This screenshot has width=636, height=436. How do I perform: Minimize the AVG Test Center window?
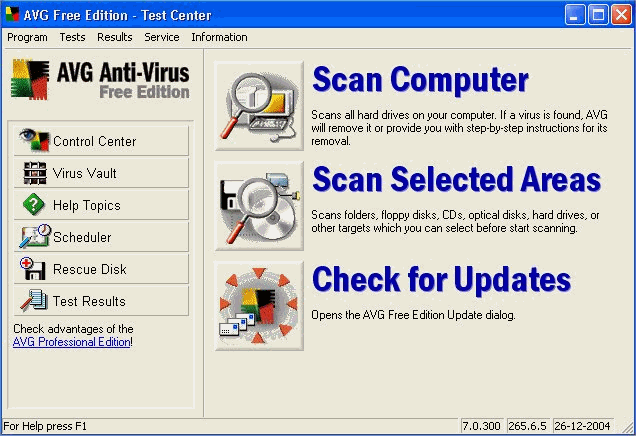click(x=575, y=15)
